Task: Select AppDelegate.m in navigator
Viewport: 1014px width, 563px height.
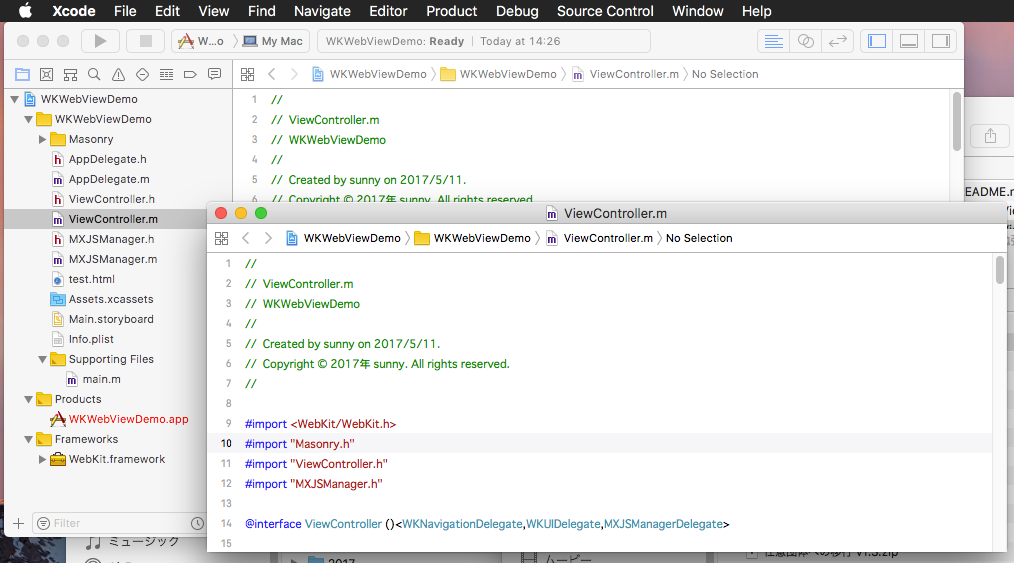Action: (109, 179)
